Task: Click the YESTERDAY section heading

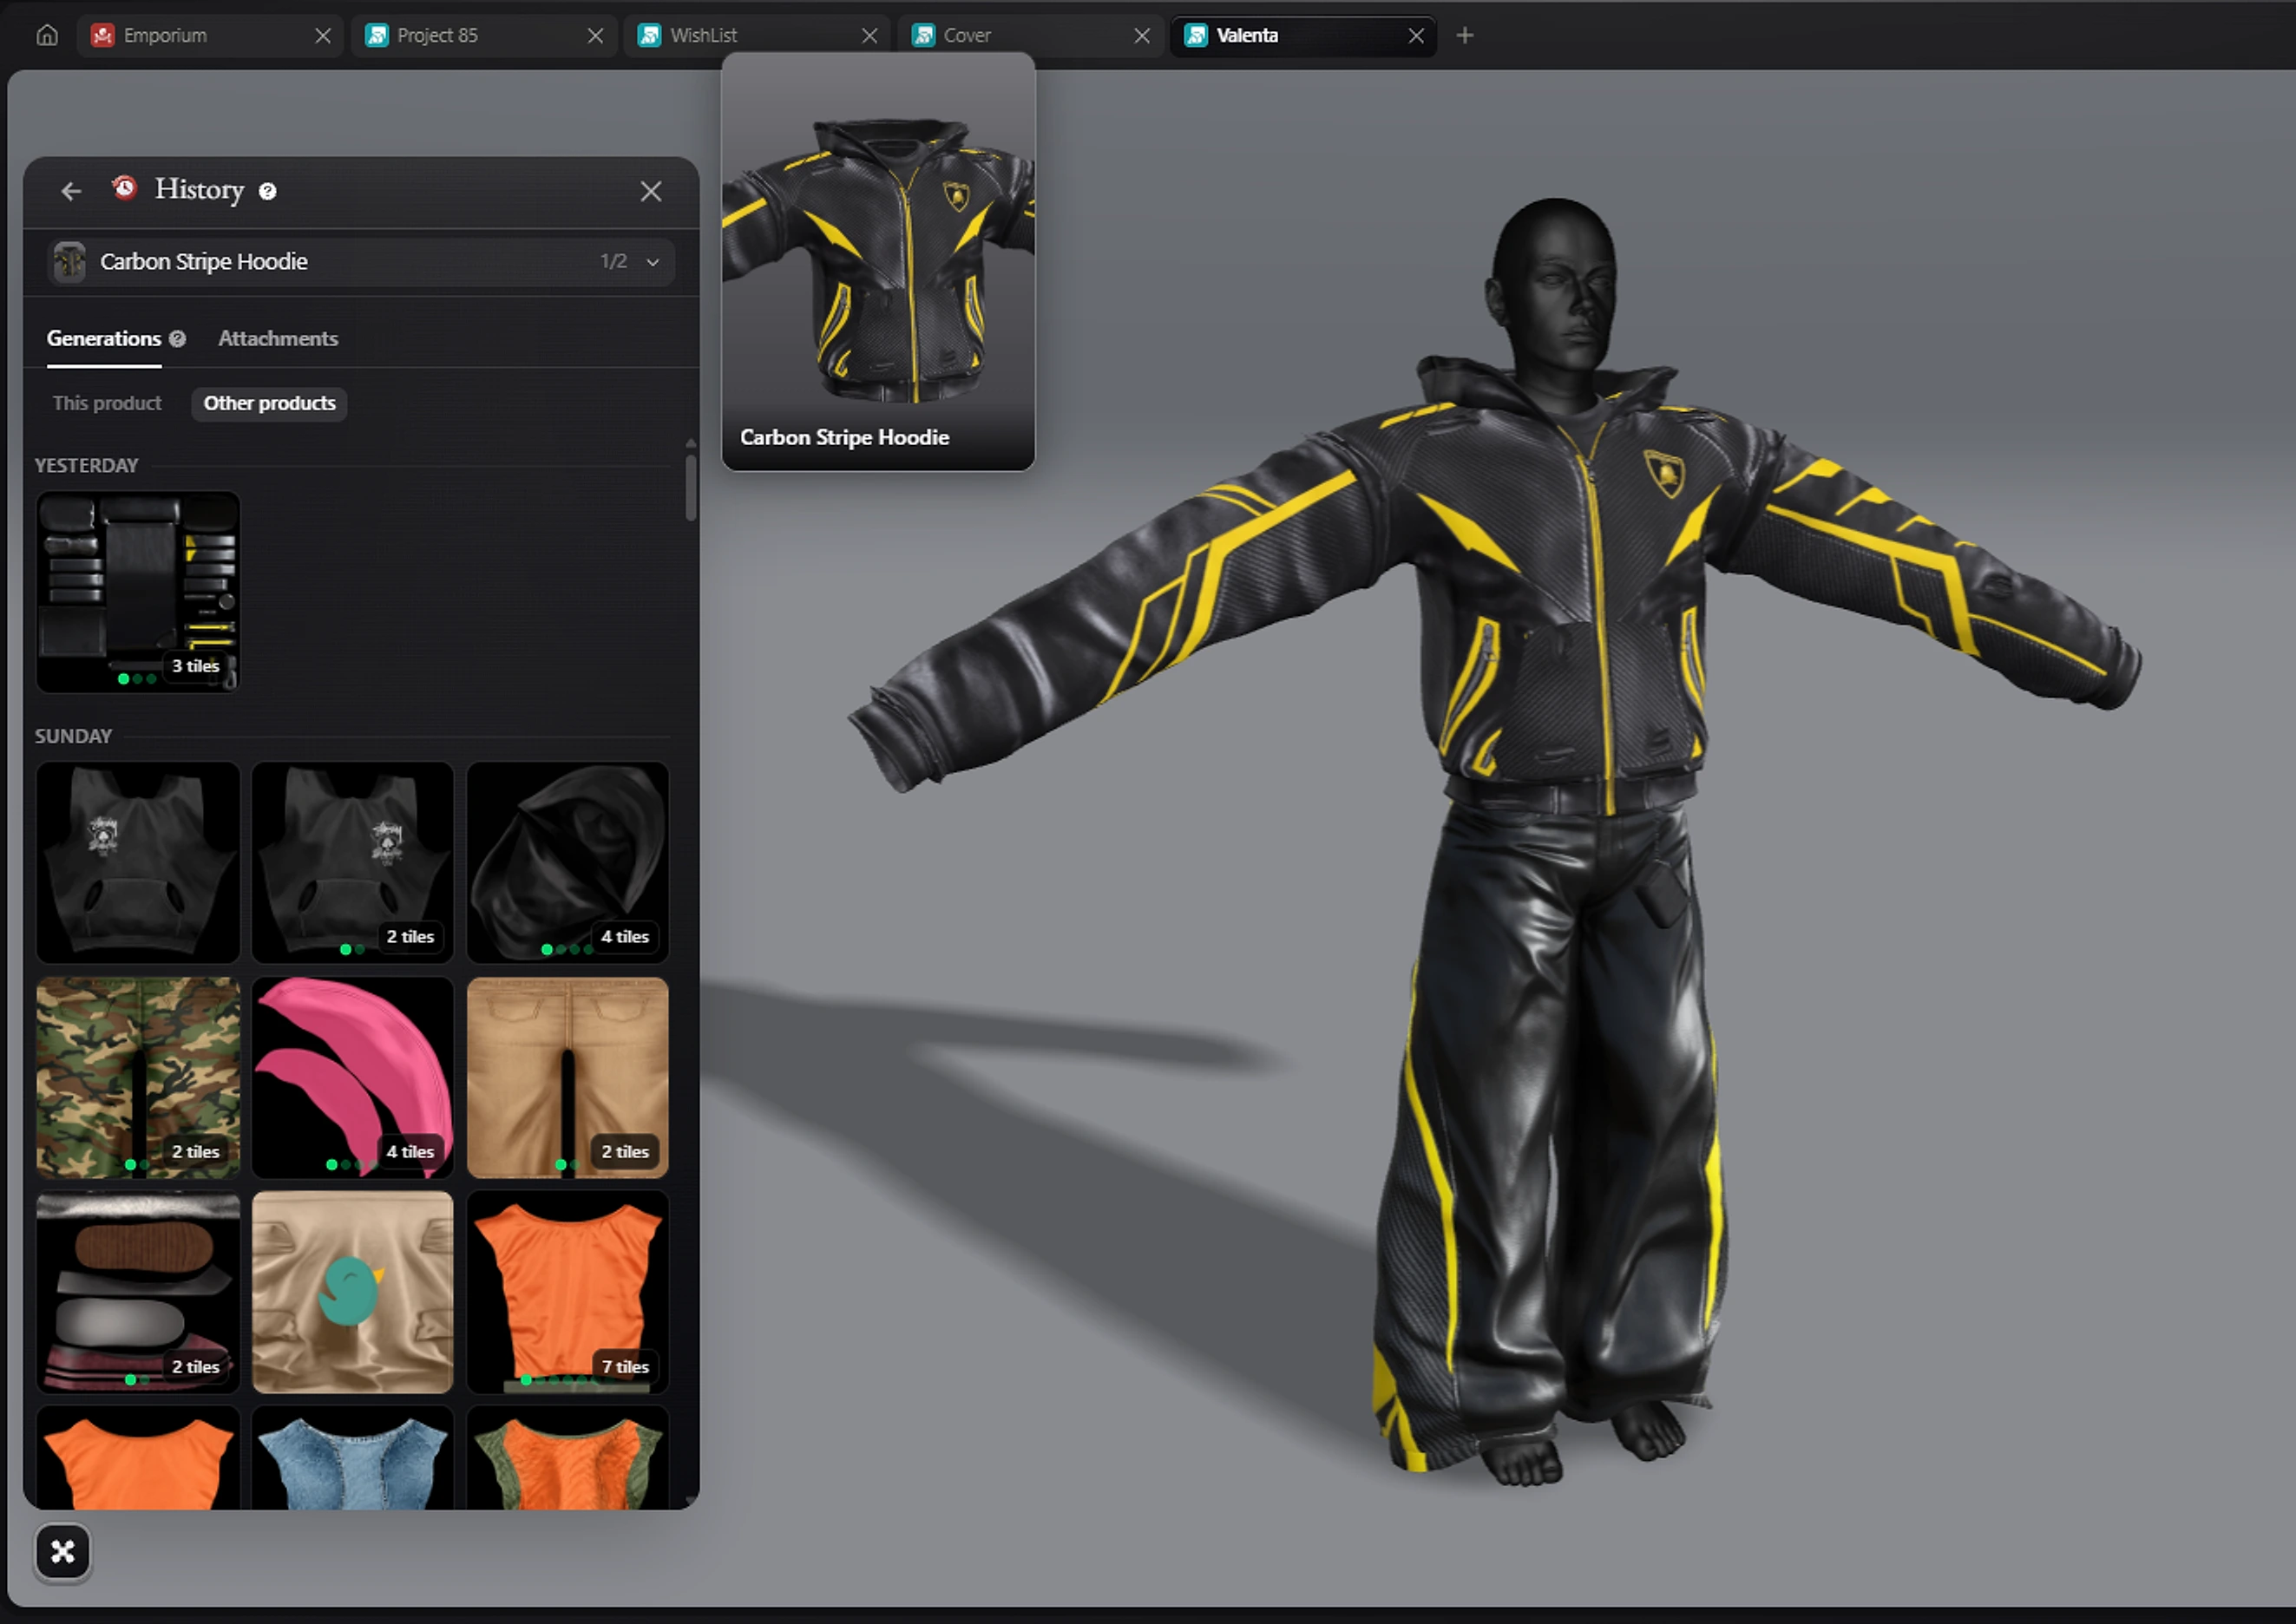Action: 86,466
